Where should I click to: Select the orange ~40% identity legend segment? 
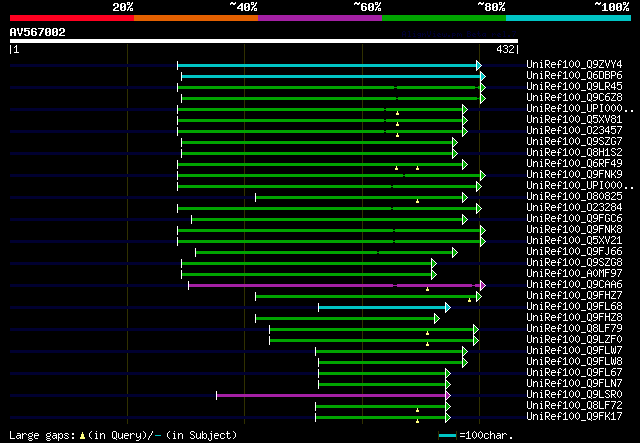[196, 18]
